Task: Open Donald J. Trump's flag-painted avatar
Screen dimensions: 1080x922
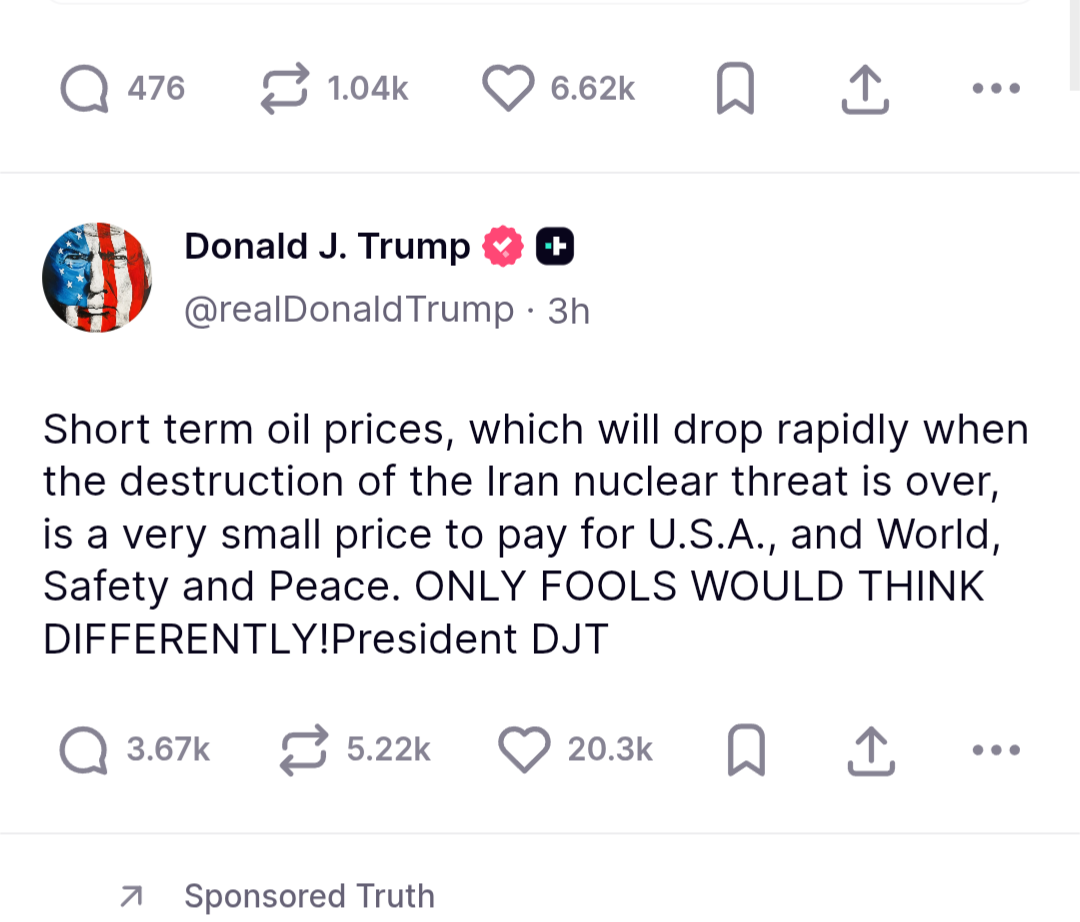Action: [97, 278]
